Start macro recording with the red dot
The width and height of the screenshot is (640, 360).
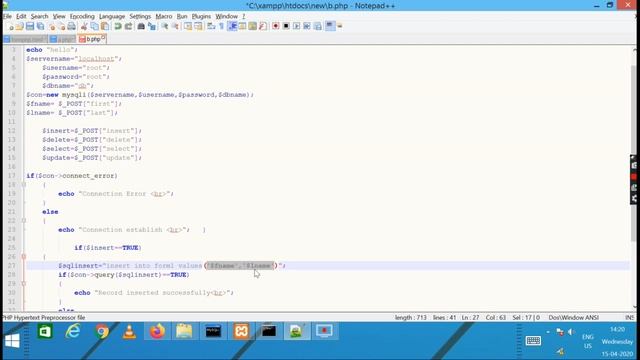tap(276, 27)
